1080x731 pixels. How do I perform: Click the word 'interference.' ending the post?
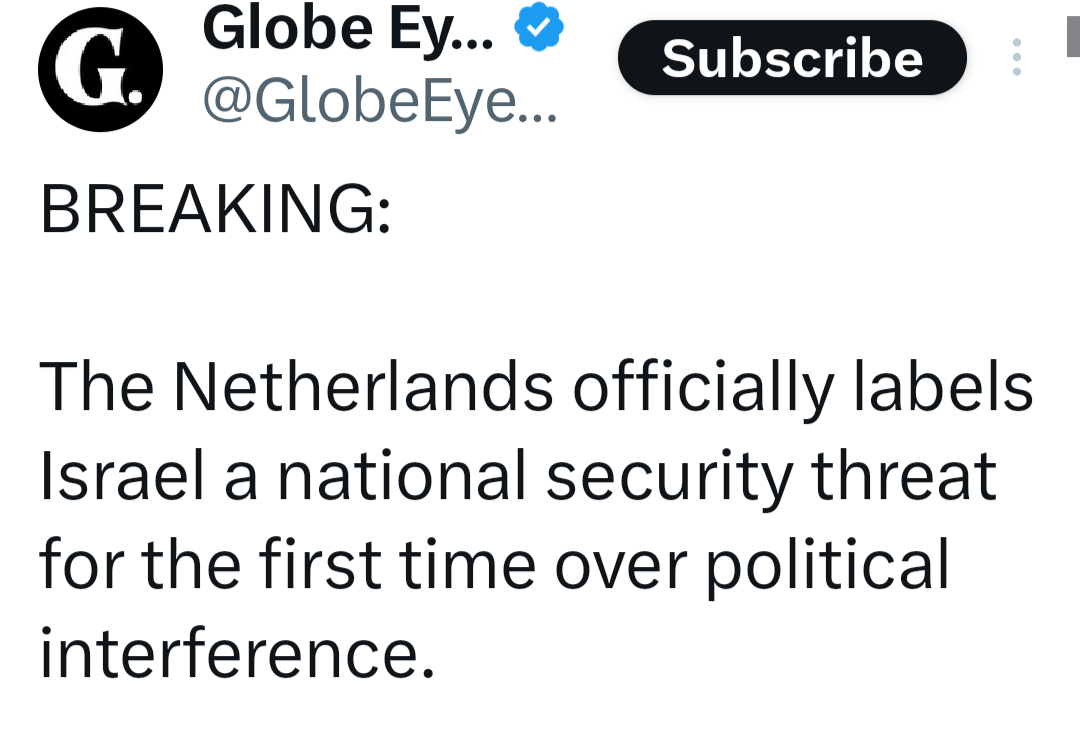(238, 653)
